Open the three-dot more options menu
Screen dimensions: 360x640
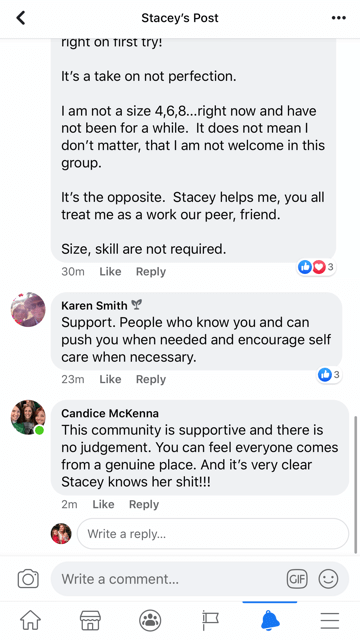click(338, 18)
